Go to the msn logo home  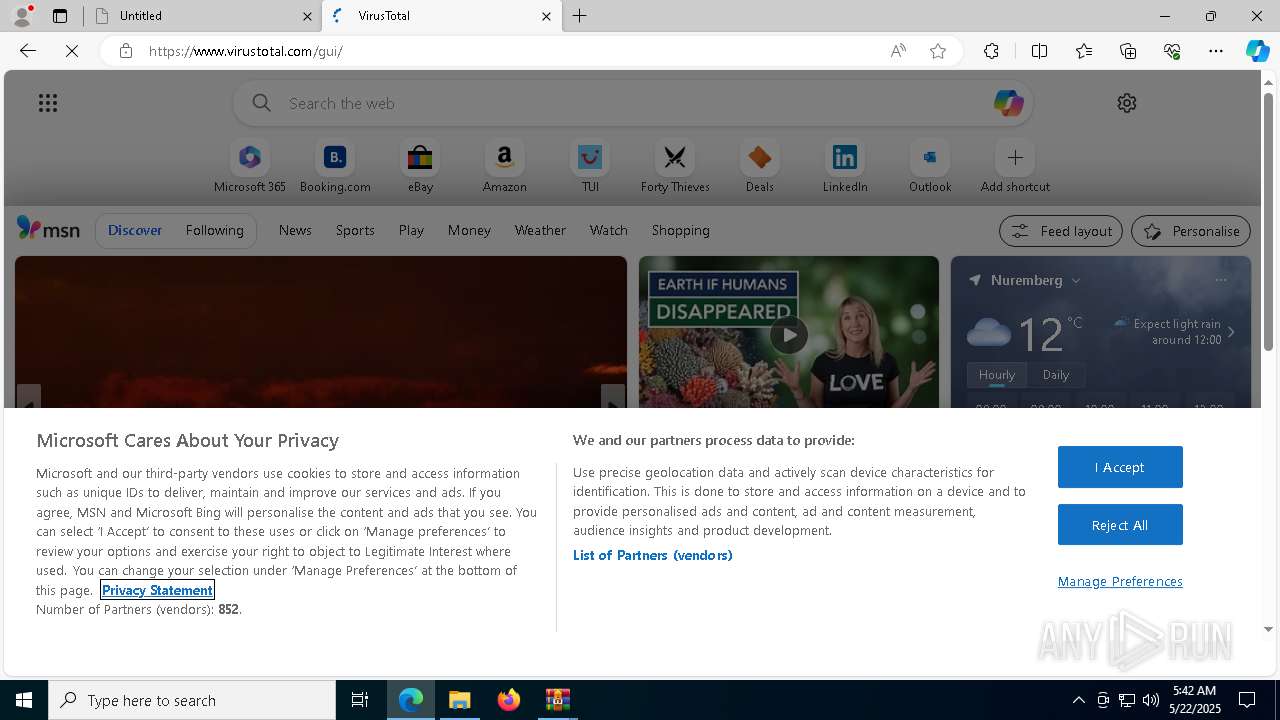point(48,229)
